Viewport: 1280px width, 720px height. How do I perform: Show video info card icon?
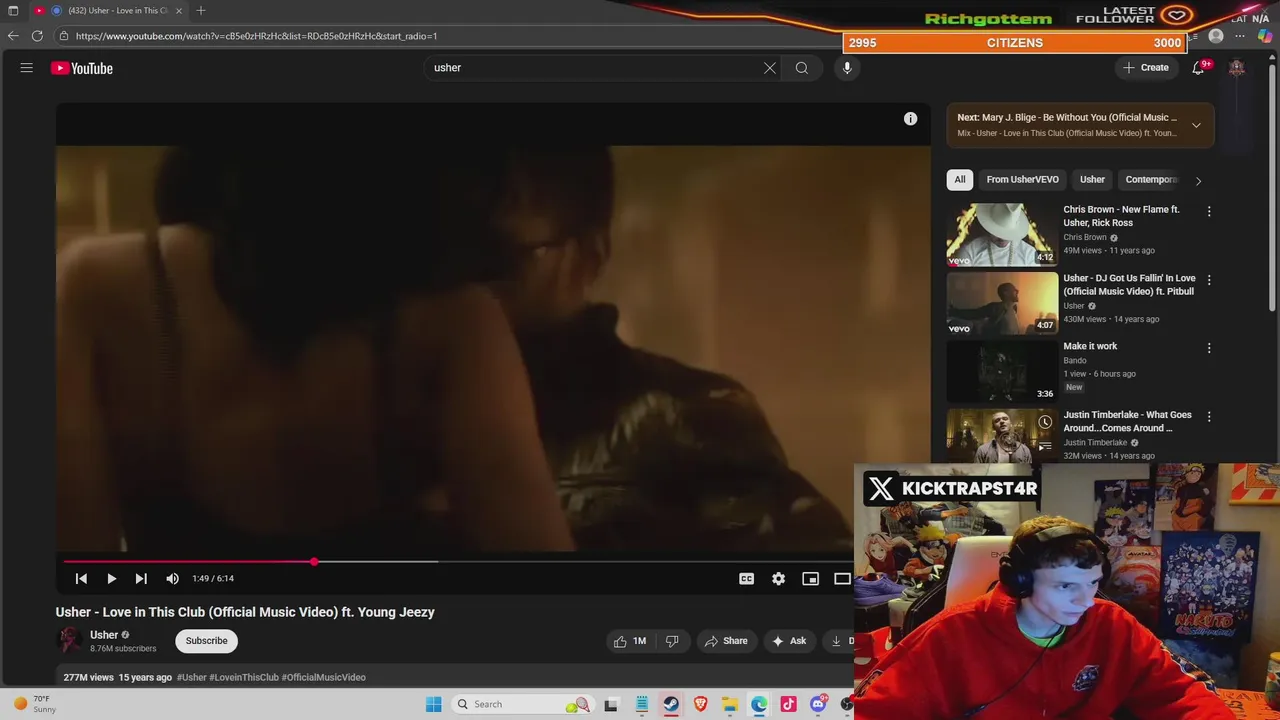pyautogui.click(x=910, y=119)
